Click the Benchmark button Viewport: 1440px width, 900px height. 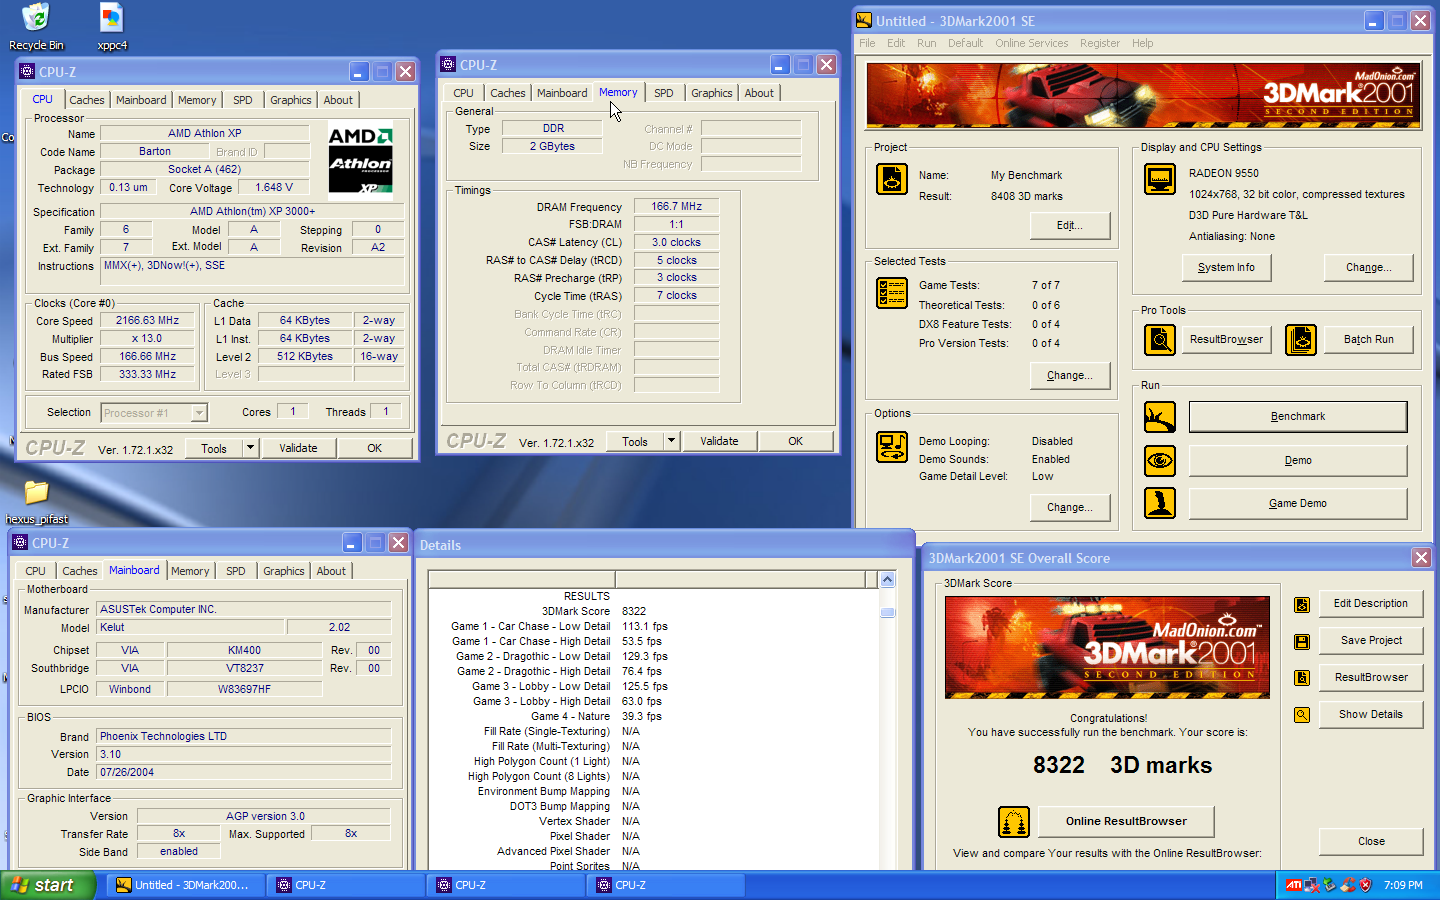(1298, 417)
